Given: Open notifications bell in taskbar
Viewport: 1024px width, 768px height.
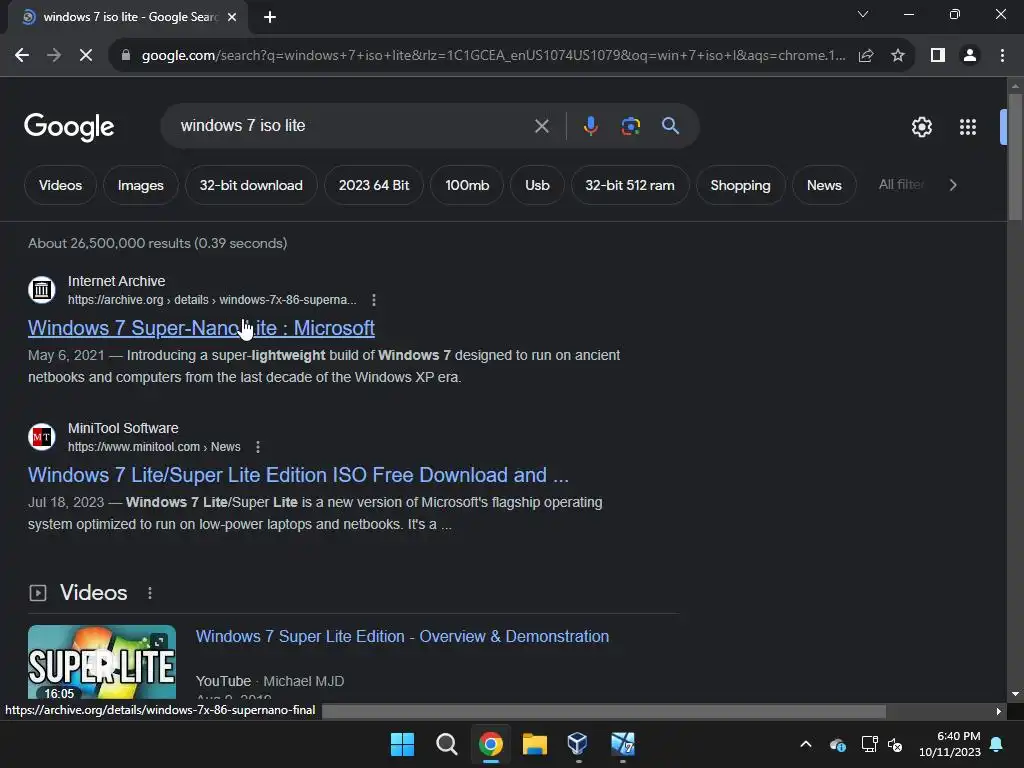Looking at the screenshot, I should (997, 744).
